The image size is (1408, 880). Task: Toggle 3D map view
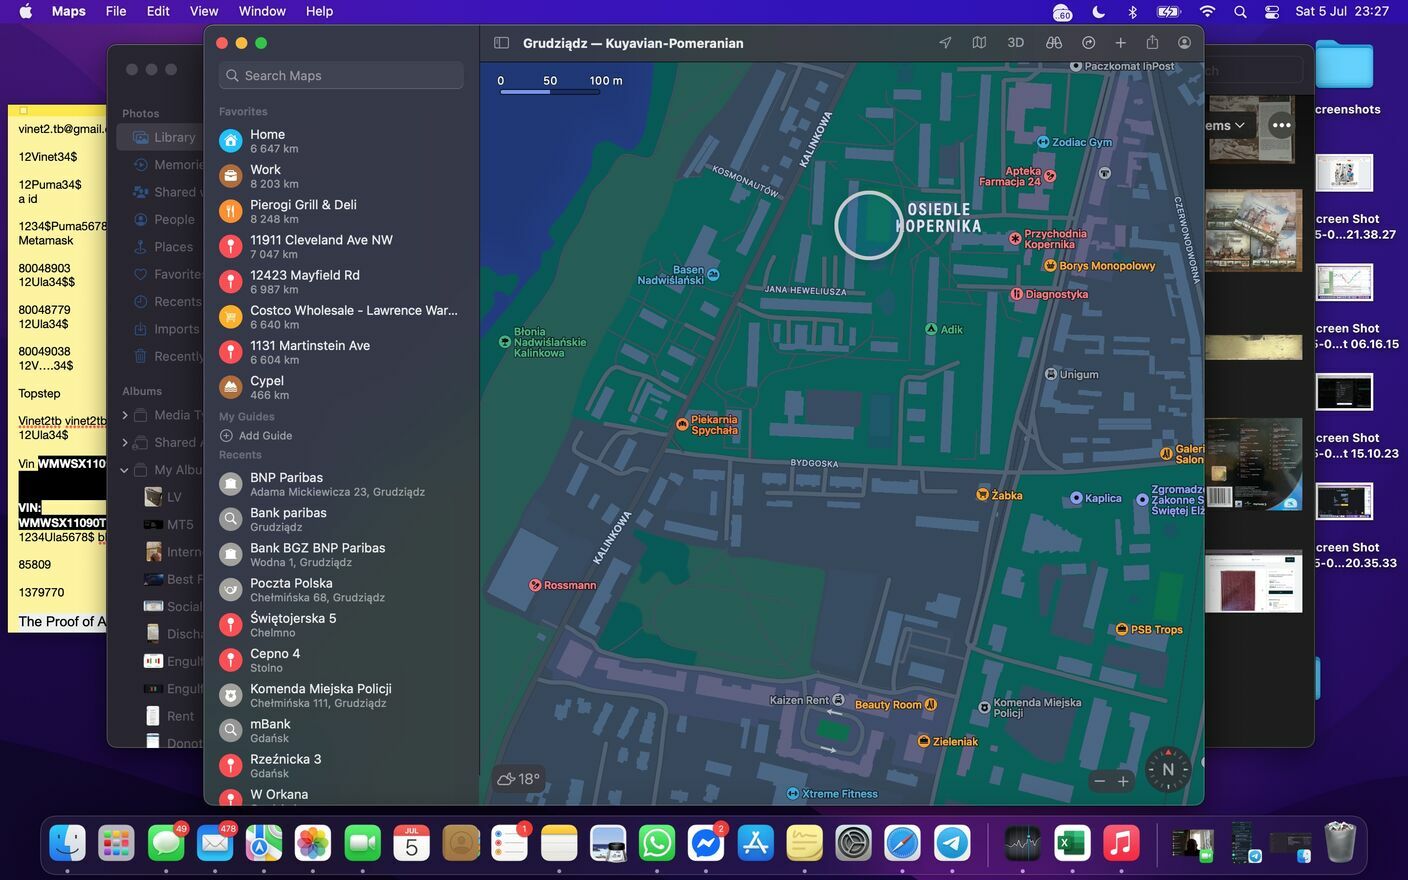tap(1015, 43)
